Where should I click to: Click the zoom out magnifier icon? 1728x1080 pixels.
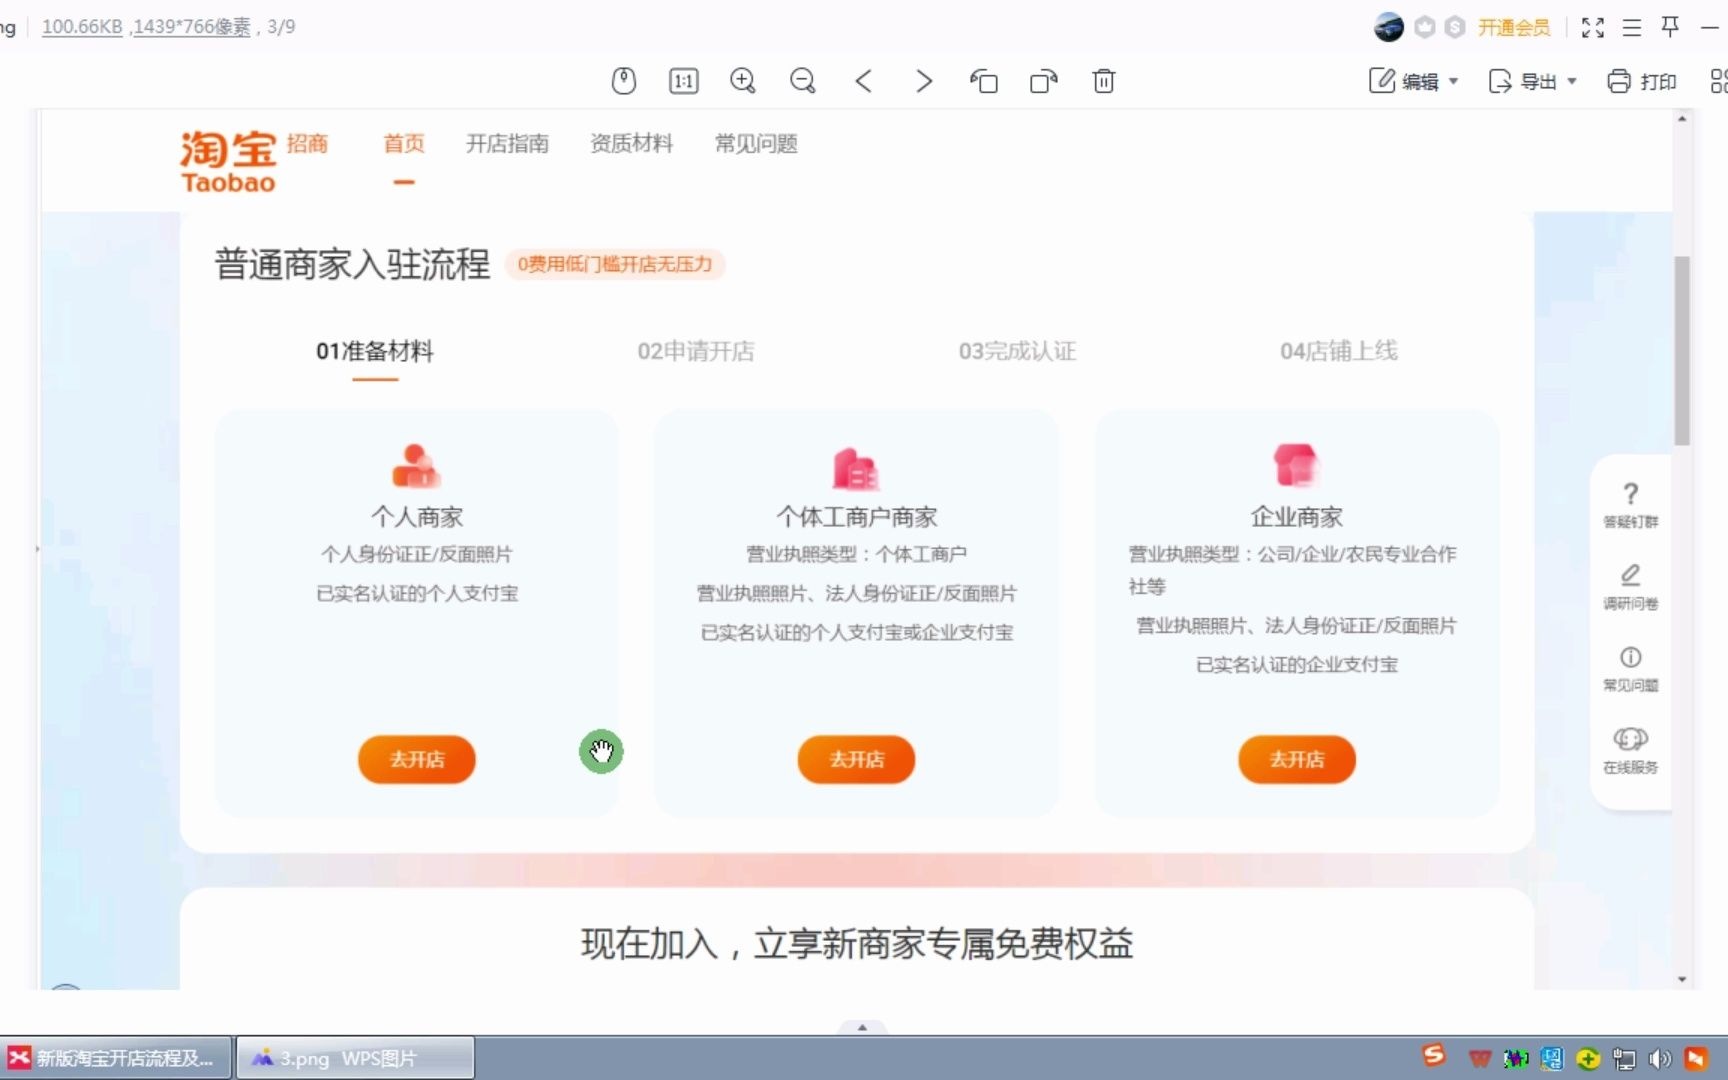[x=803, y=81]
